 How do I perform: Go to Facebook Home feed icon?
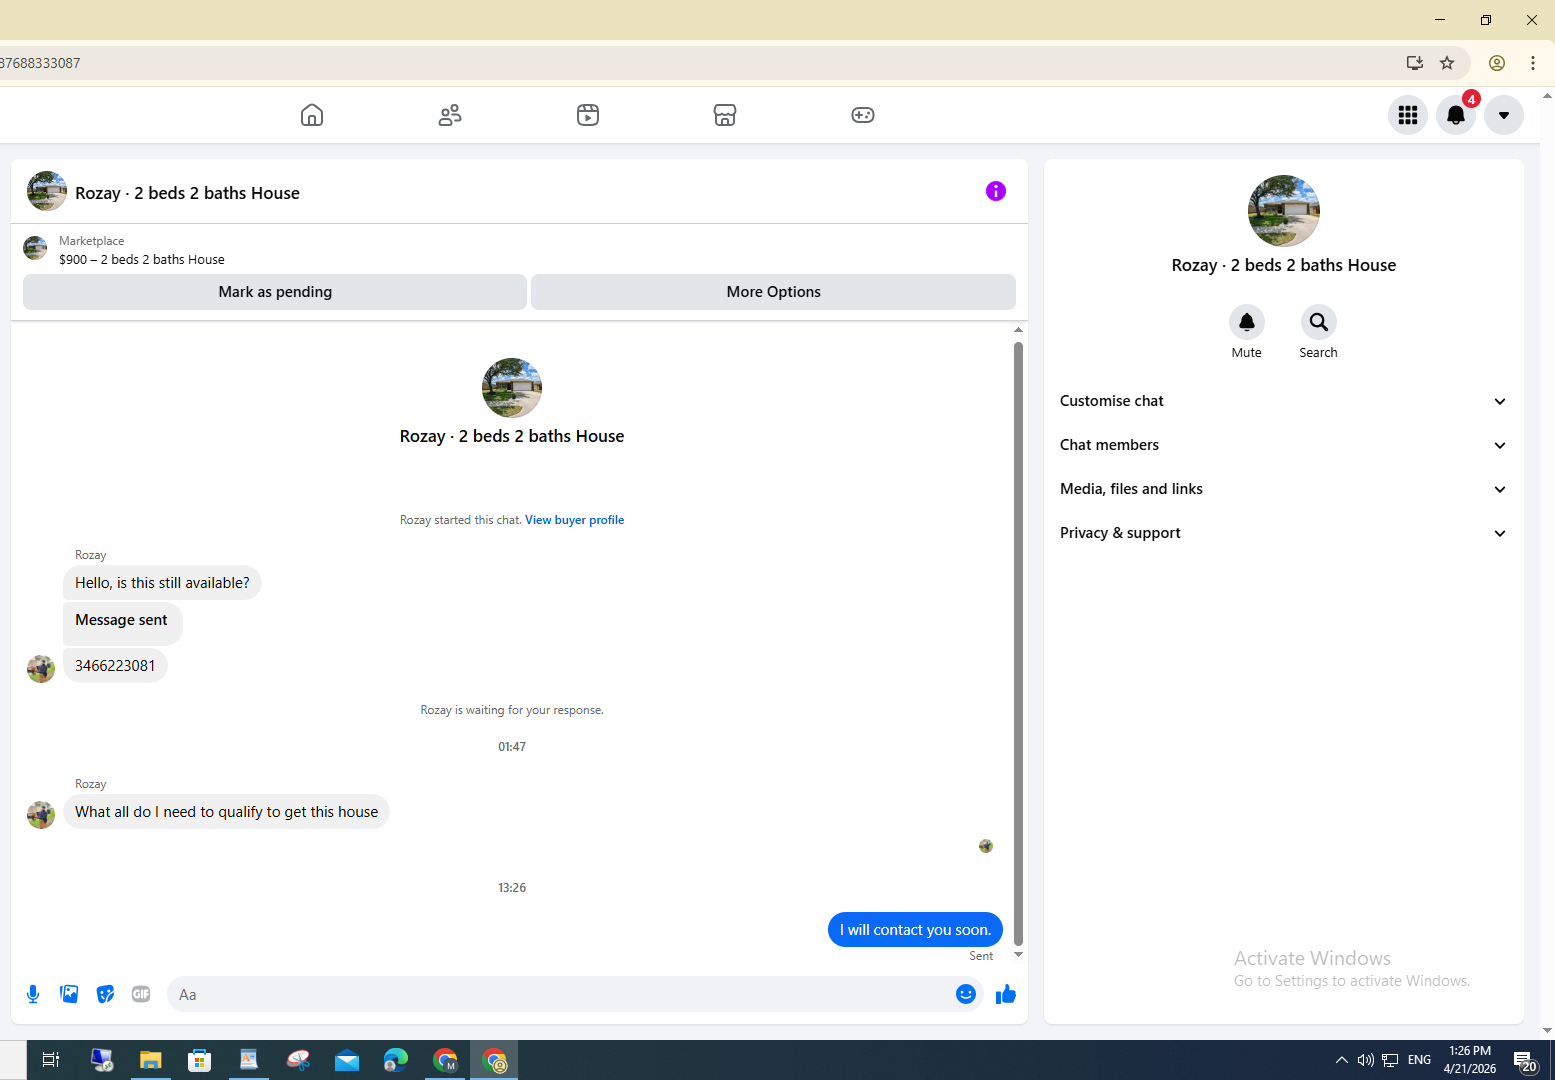tap(312, 115)
